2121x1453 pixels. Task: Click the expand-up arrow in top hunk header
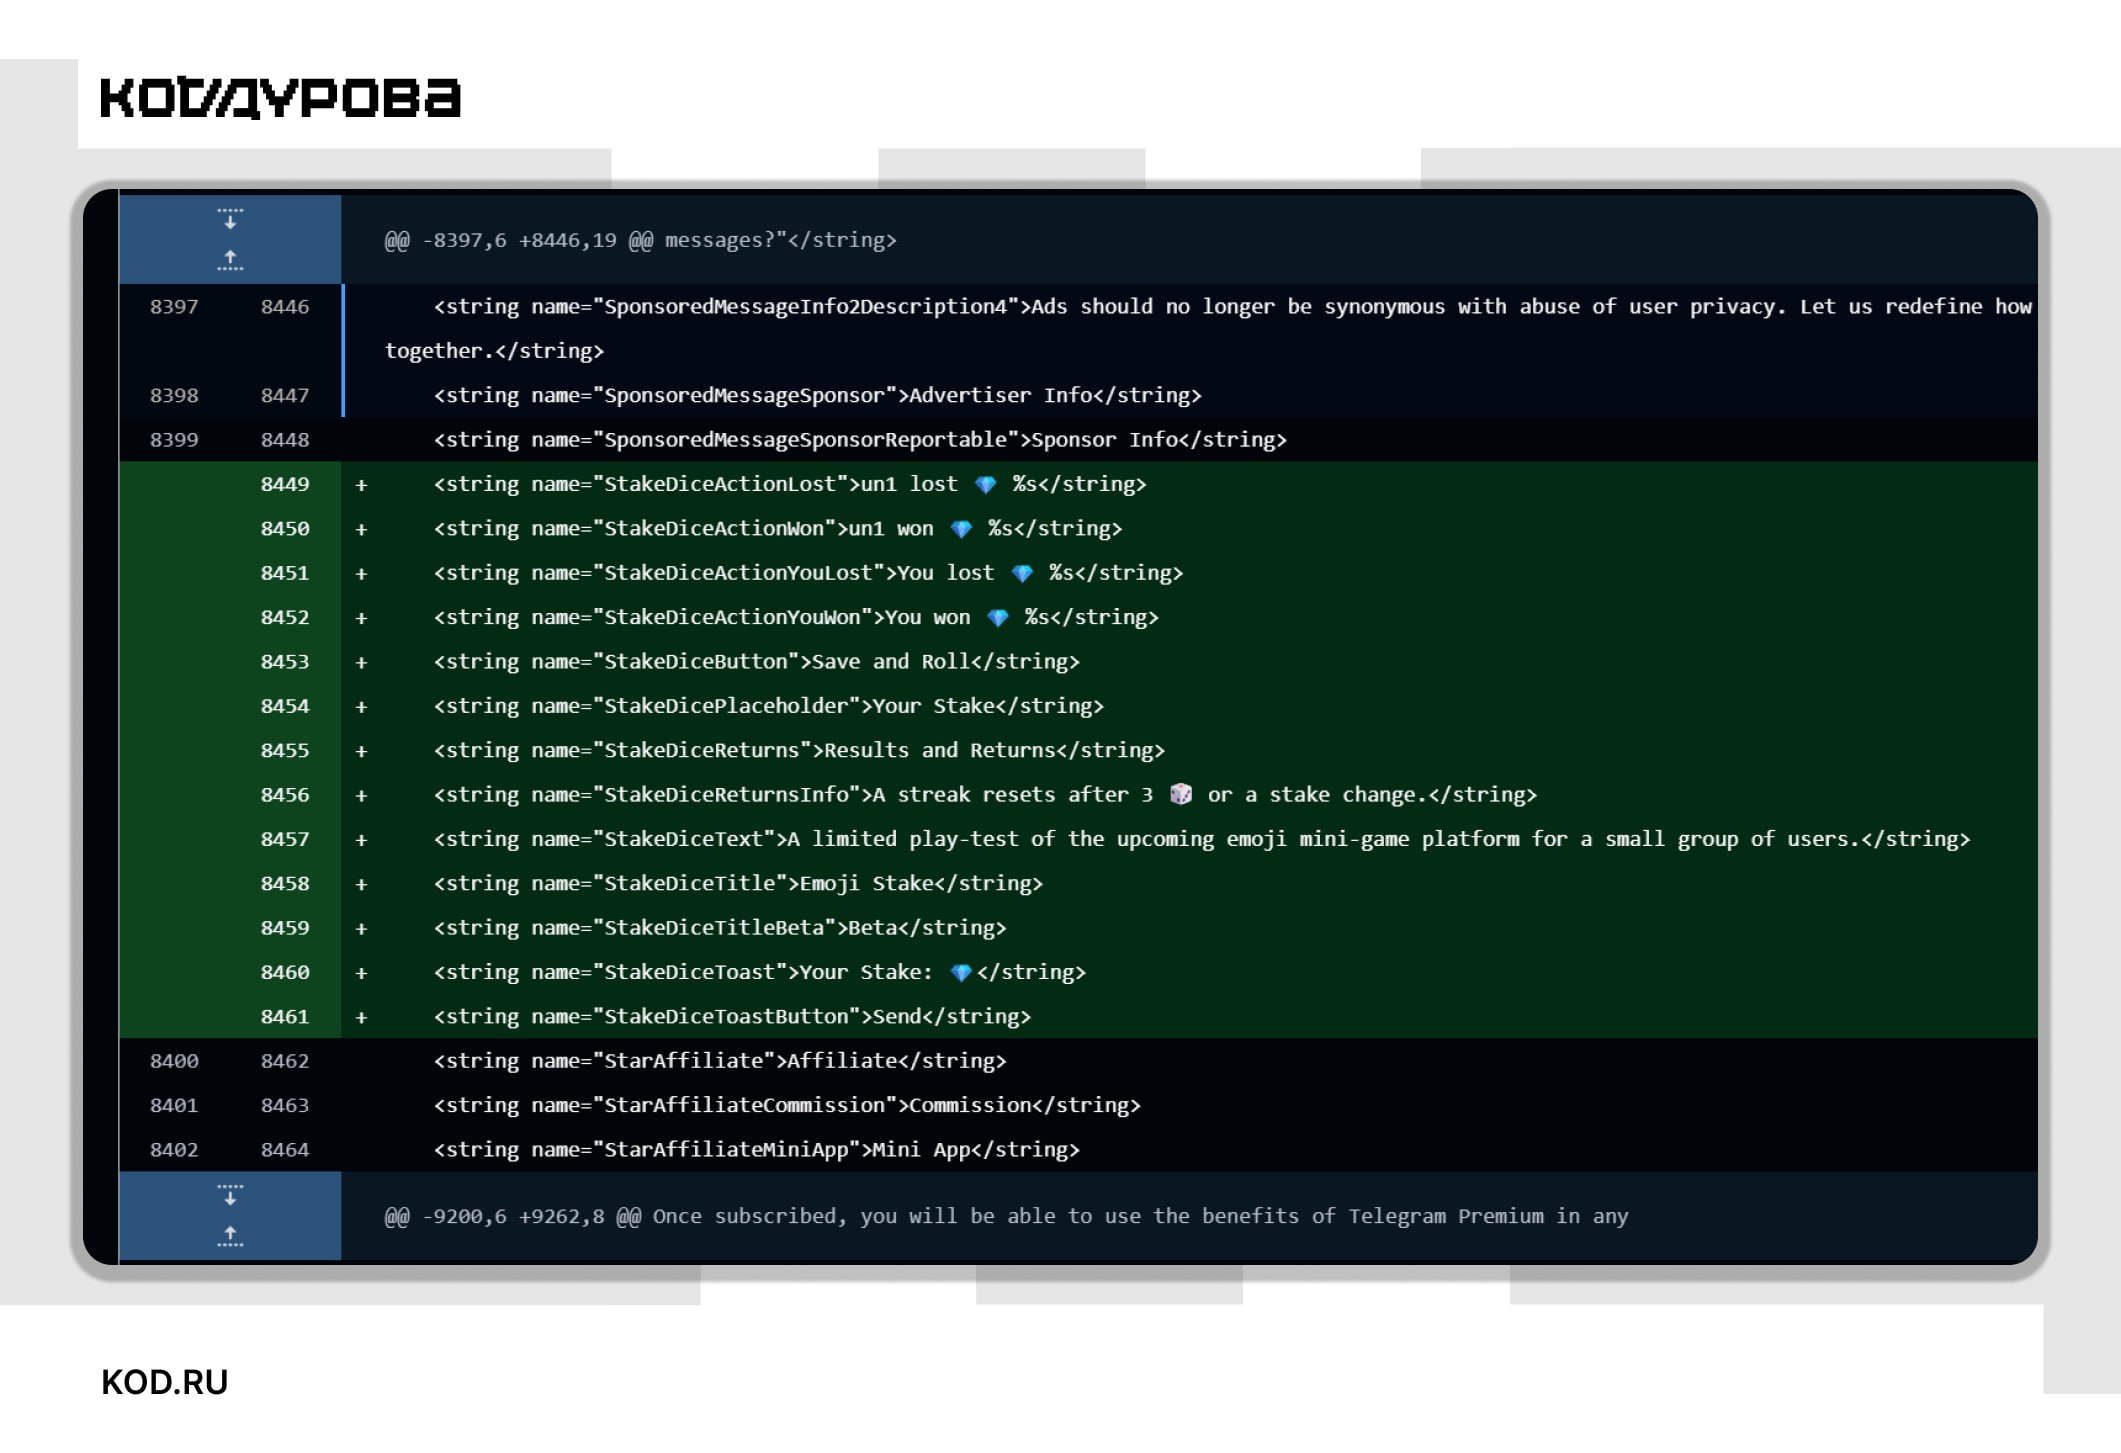[230, 260]
